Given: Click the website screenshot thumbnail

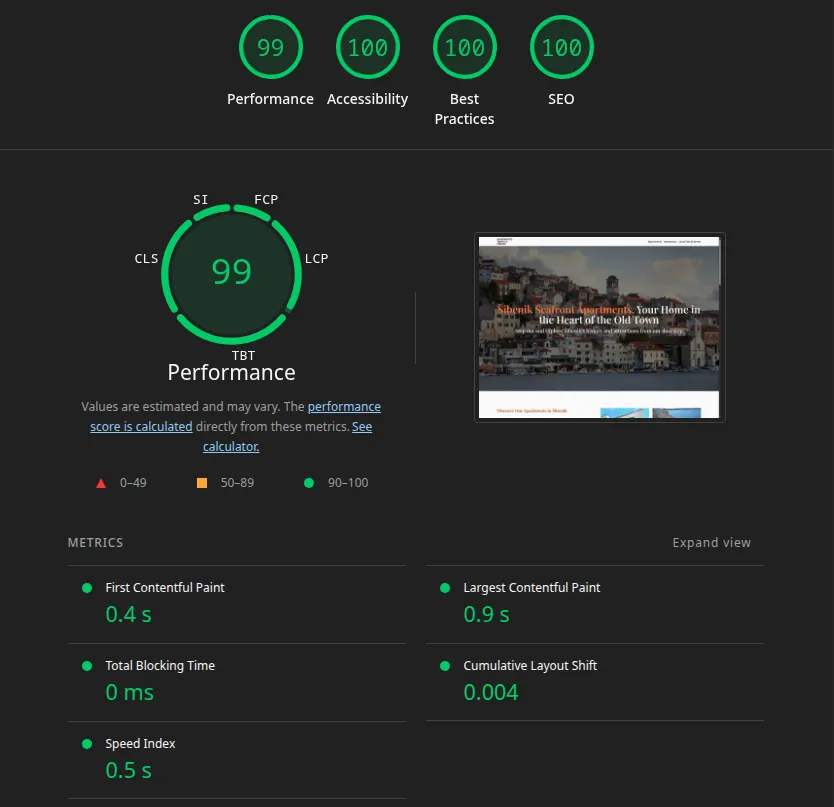Looking at the screenshot, I should (599, 327).
